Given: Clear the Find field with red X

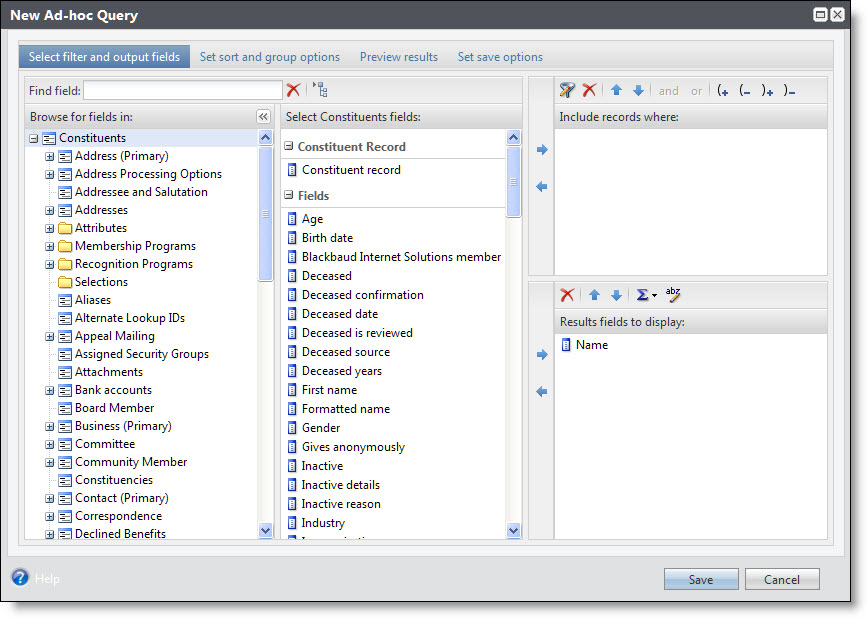Looking at the screenshot, I should coord(293,90).
